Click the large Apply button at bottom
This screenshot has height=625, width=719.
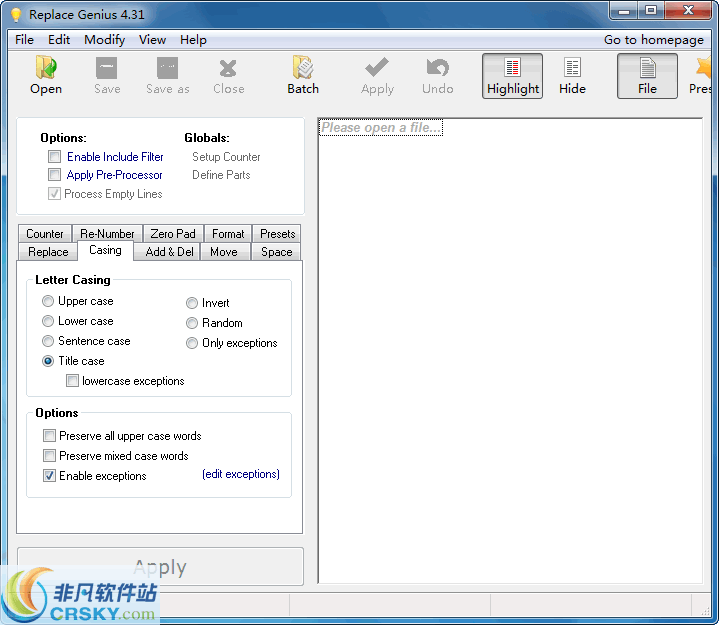(x=160, y=567)
